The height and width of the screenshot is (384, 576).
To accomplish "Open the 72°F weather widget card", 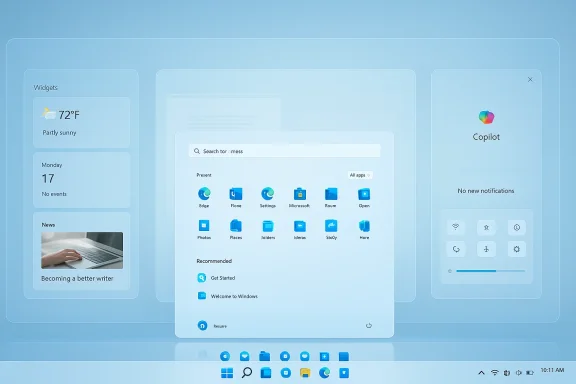I will (82, 122).
